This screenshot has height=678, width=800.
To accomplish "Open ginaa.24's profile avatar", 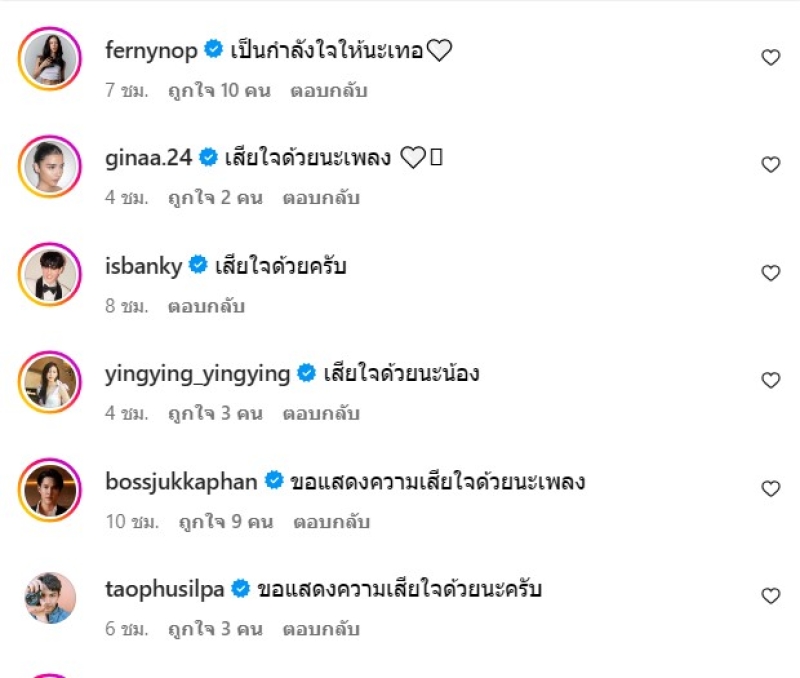I will (49, 165).
